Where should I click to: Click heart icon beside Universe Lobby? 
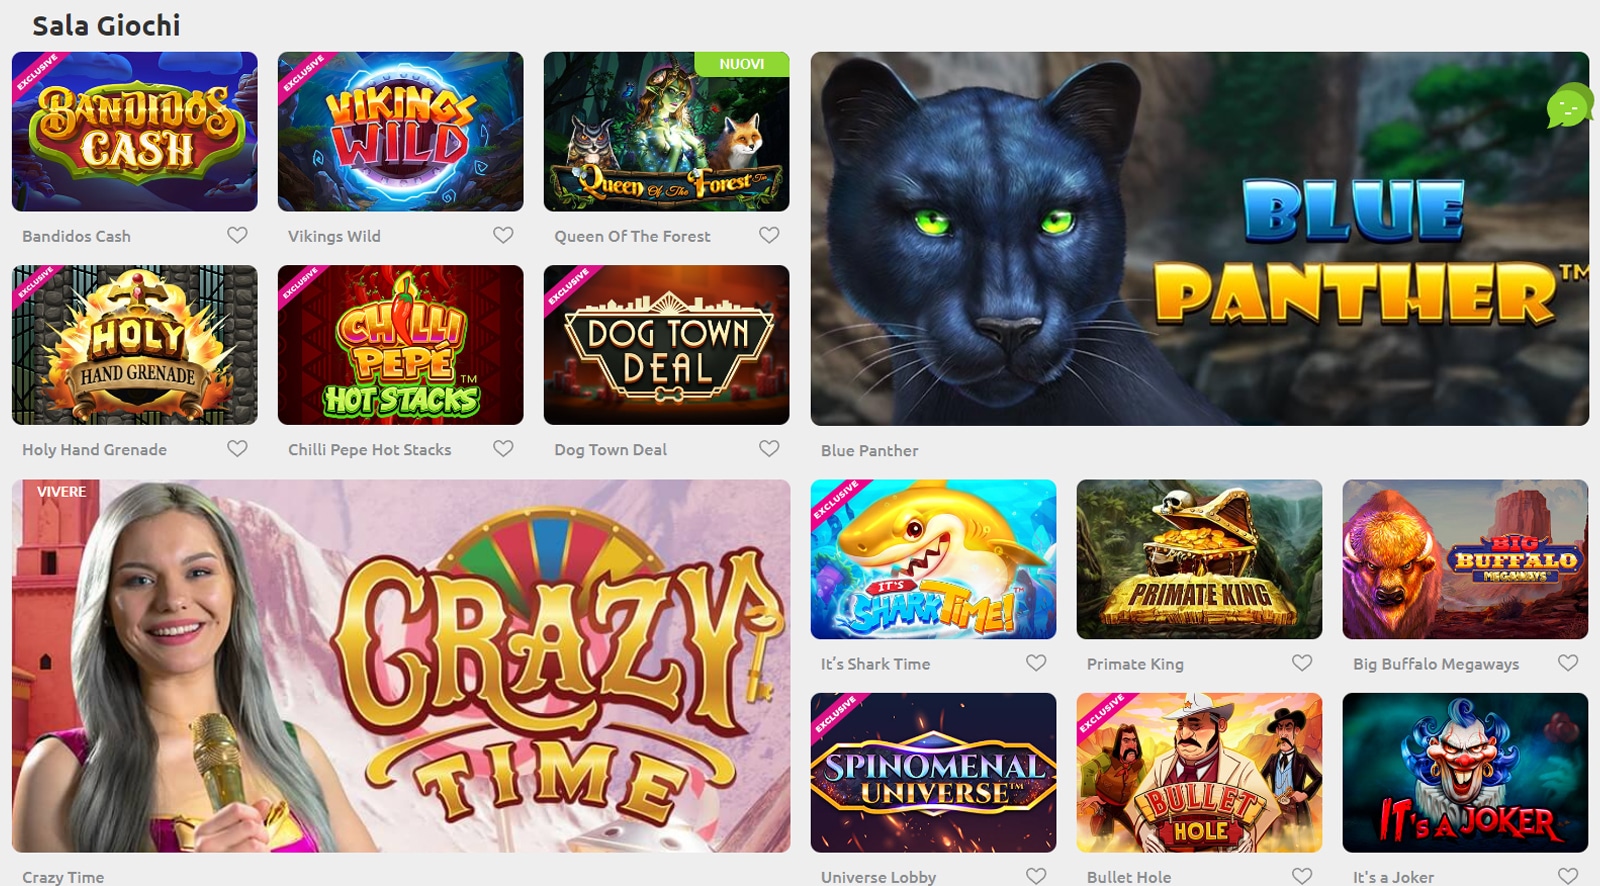tap(1036, 875)
